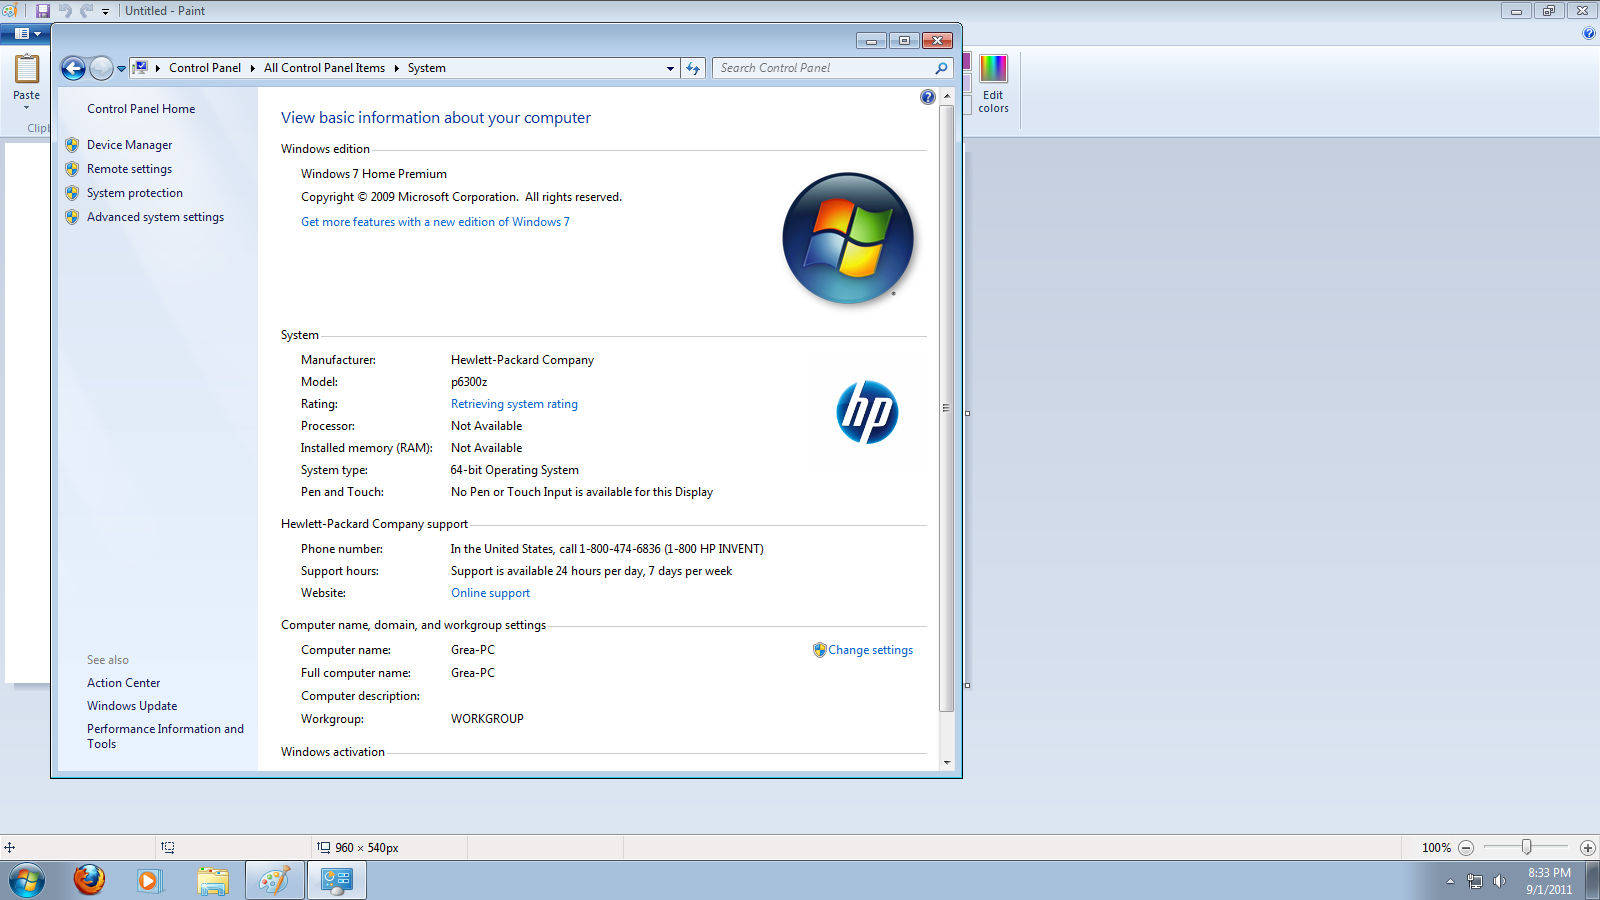The image size is (1600, 900).
Task: Launch Firefox from the taskbar
Action: click(x=89, y=880)
